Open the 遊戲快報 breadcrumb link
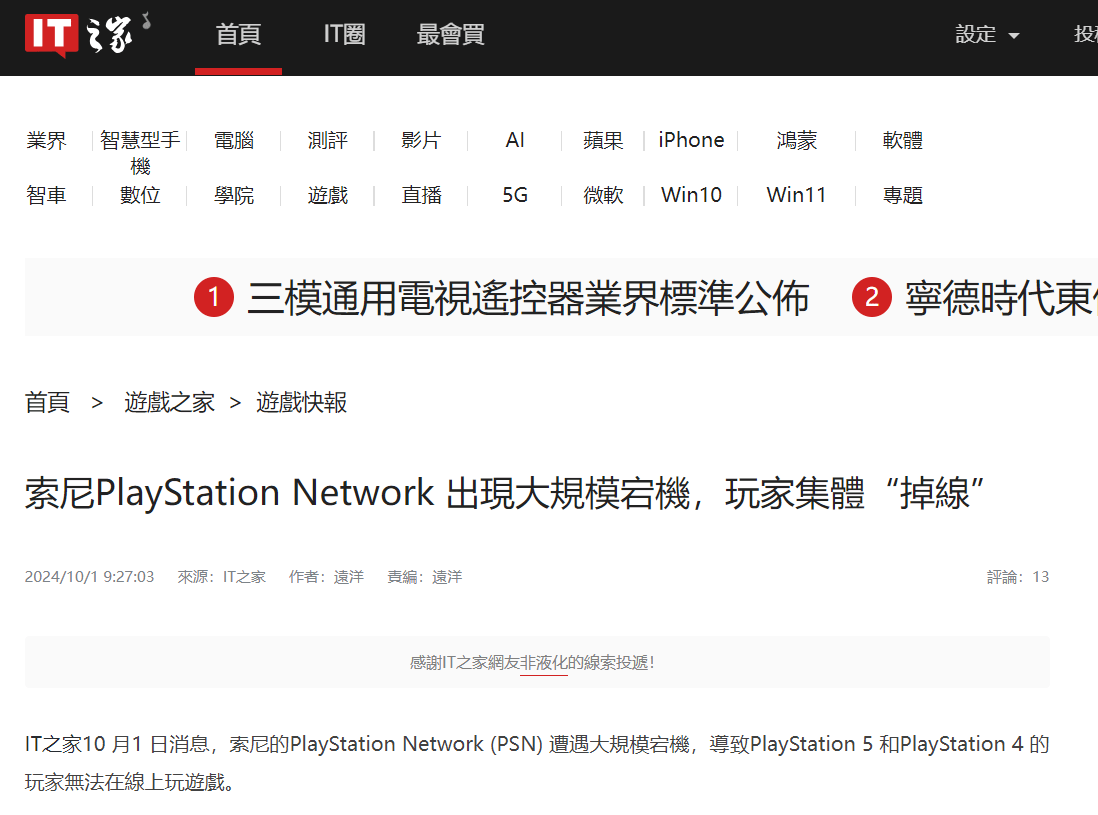The height and width of the screenshot is (815, 1098). 301,401
